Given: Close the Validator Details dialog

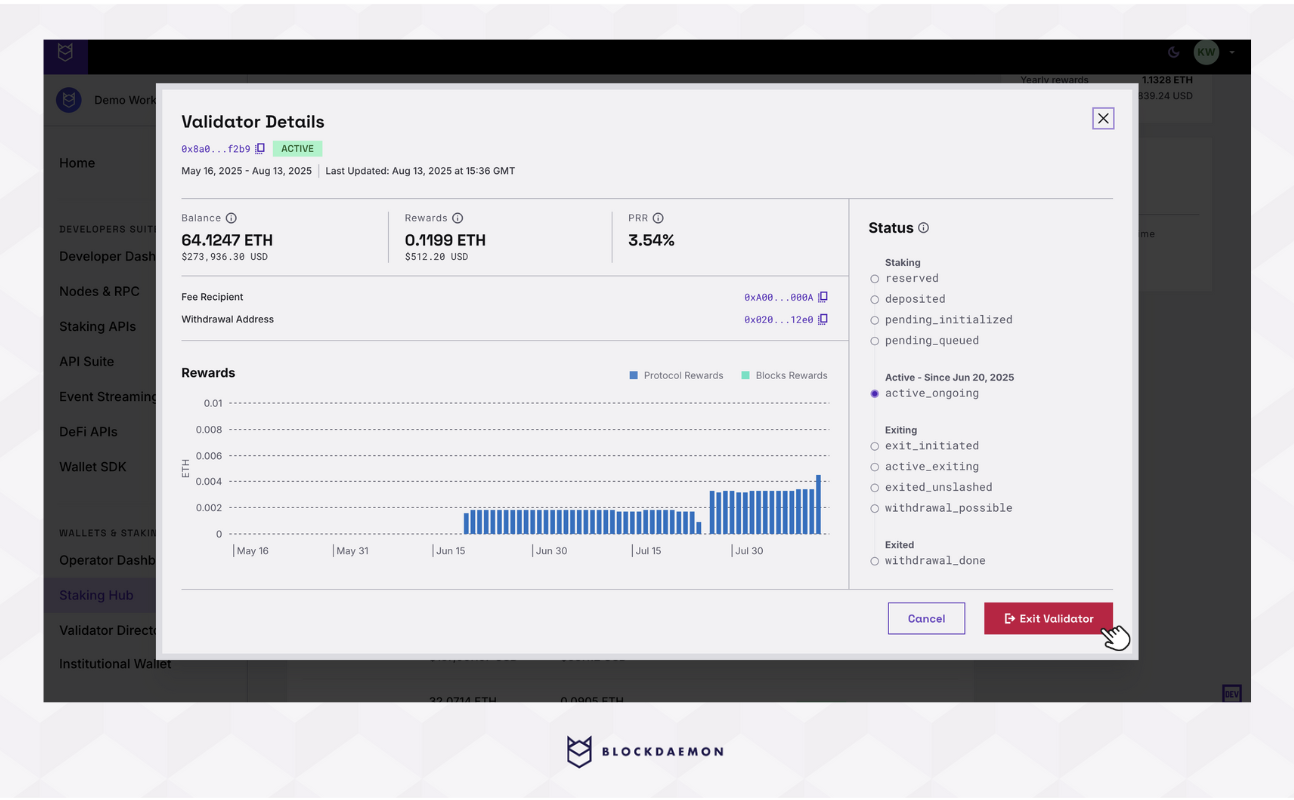Looking at the screenshot, I should coord(1103,118).
